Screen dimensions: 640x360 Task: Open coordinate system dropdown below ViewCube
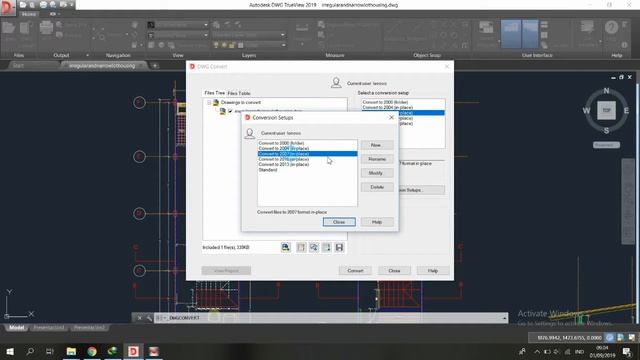click(607, 145)
